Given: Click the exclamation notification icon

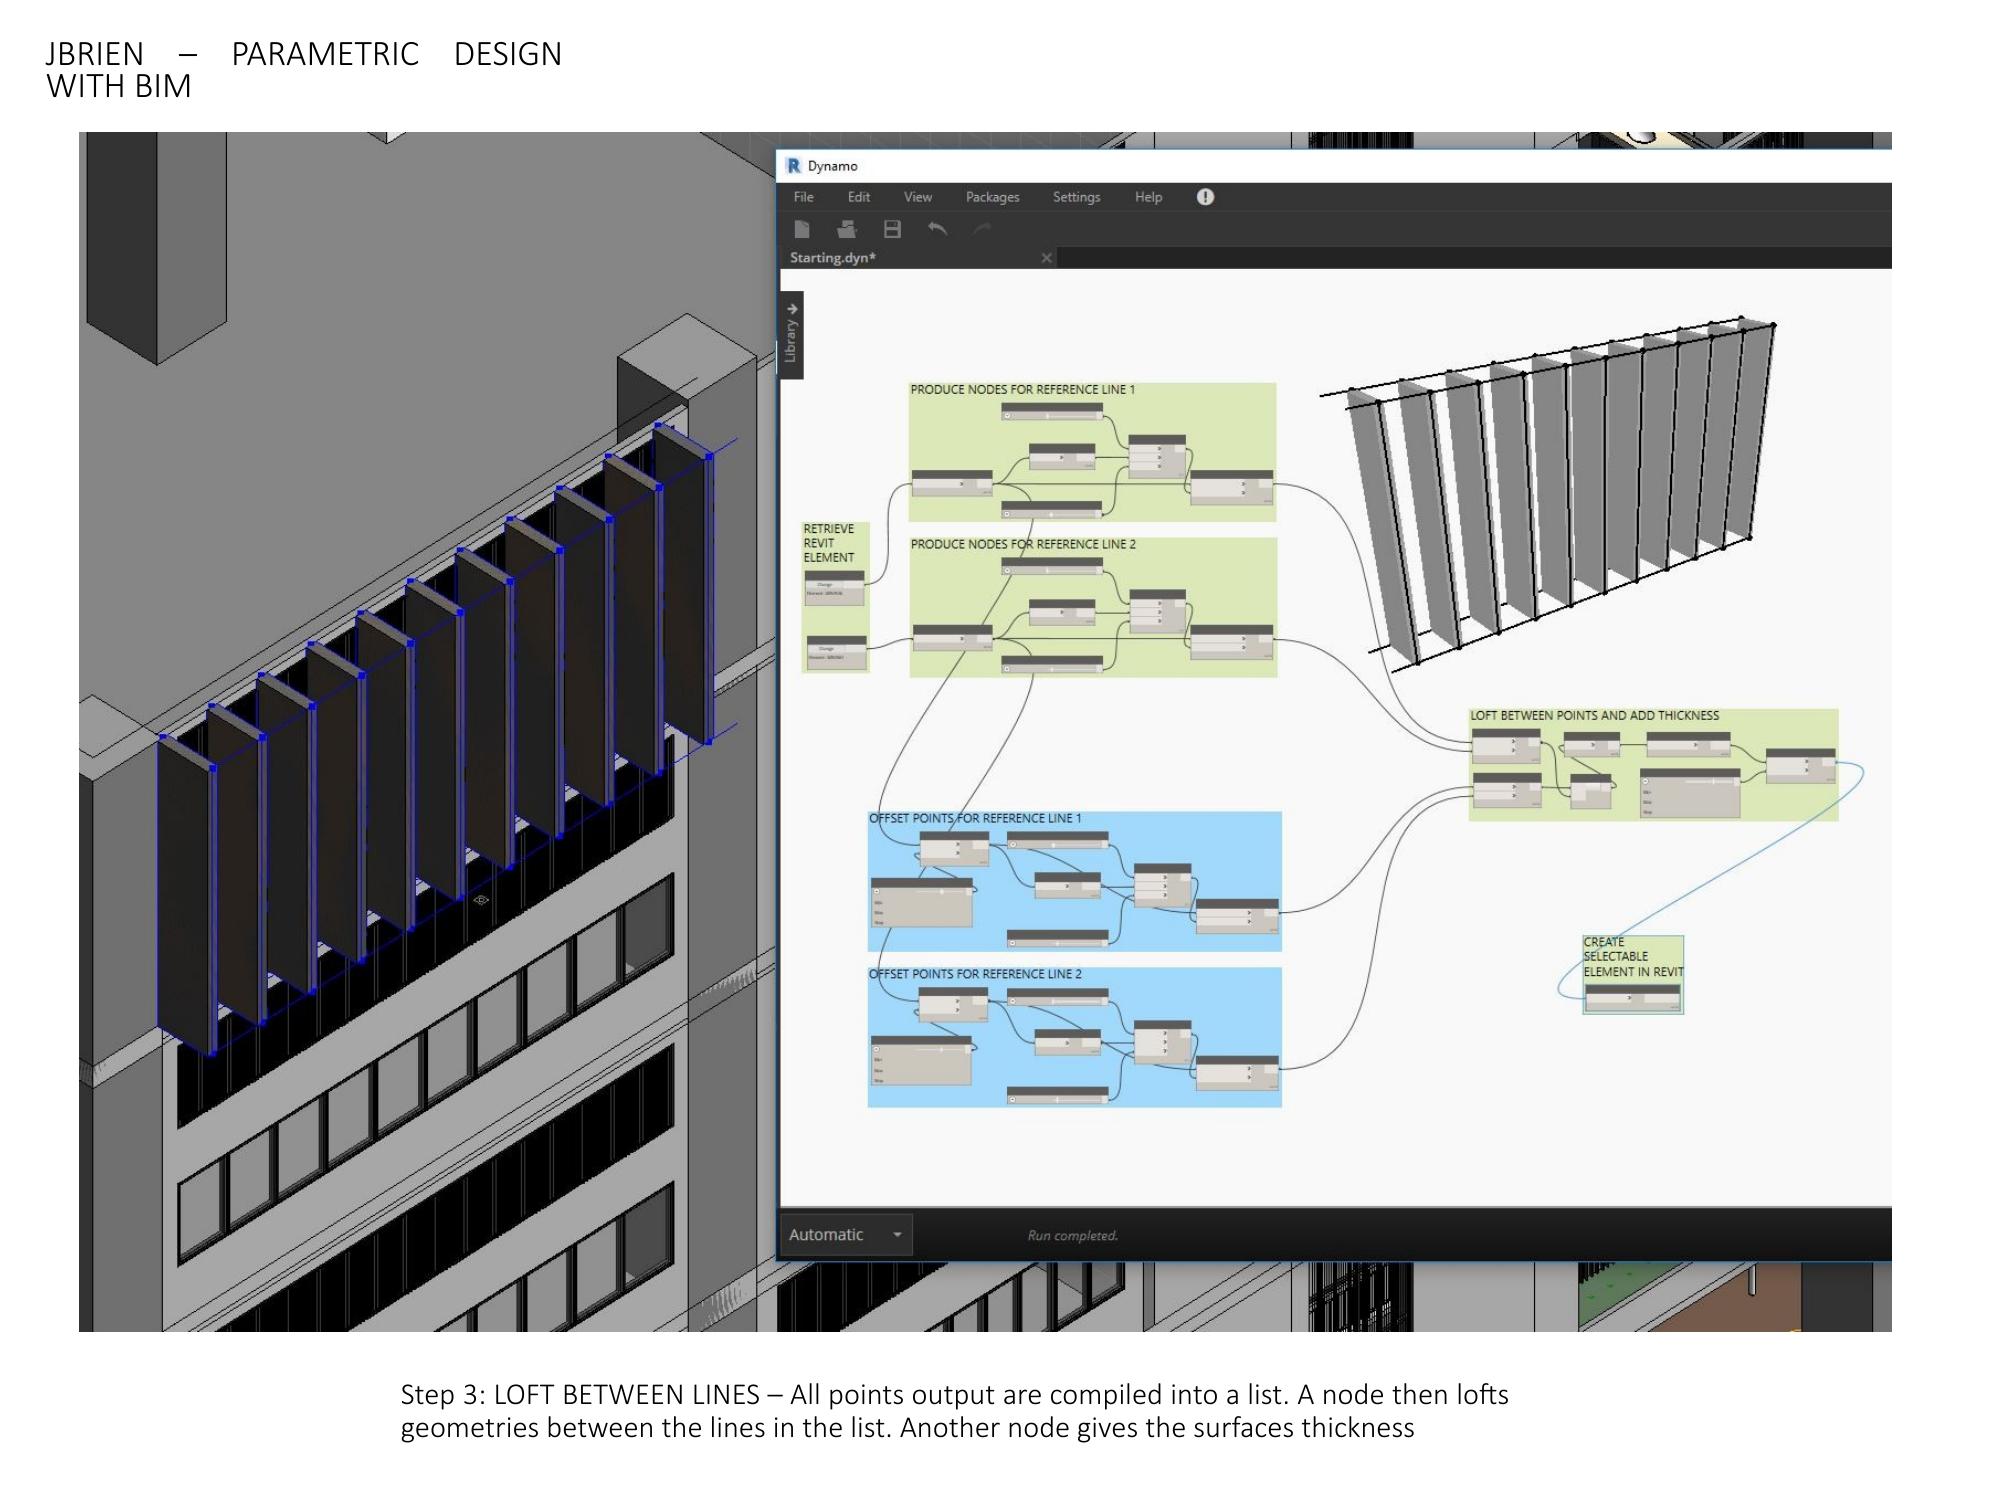Looking at the screenshot, I should click(1205, 197).
